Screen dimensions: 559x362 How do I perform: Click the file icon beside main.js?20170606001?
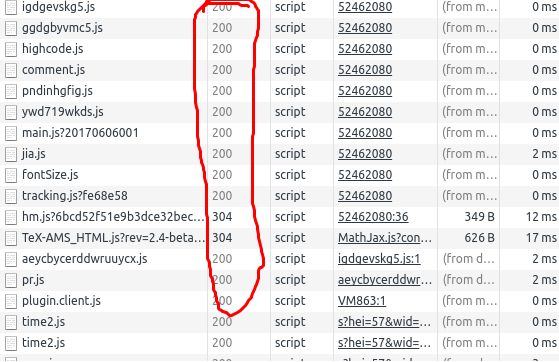click(x=11, y=133)
